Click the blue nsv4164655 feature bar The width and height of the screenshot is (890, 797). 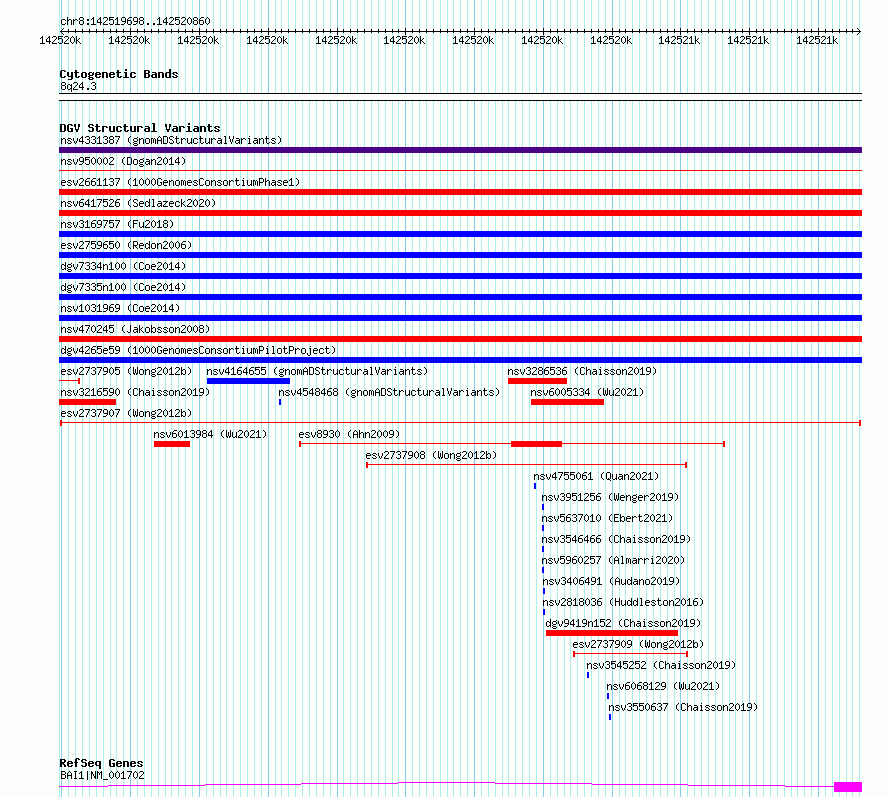click(249, 381)
